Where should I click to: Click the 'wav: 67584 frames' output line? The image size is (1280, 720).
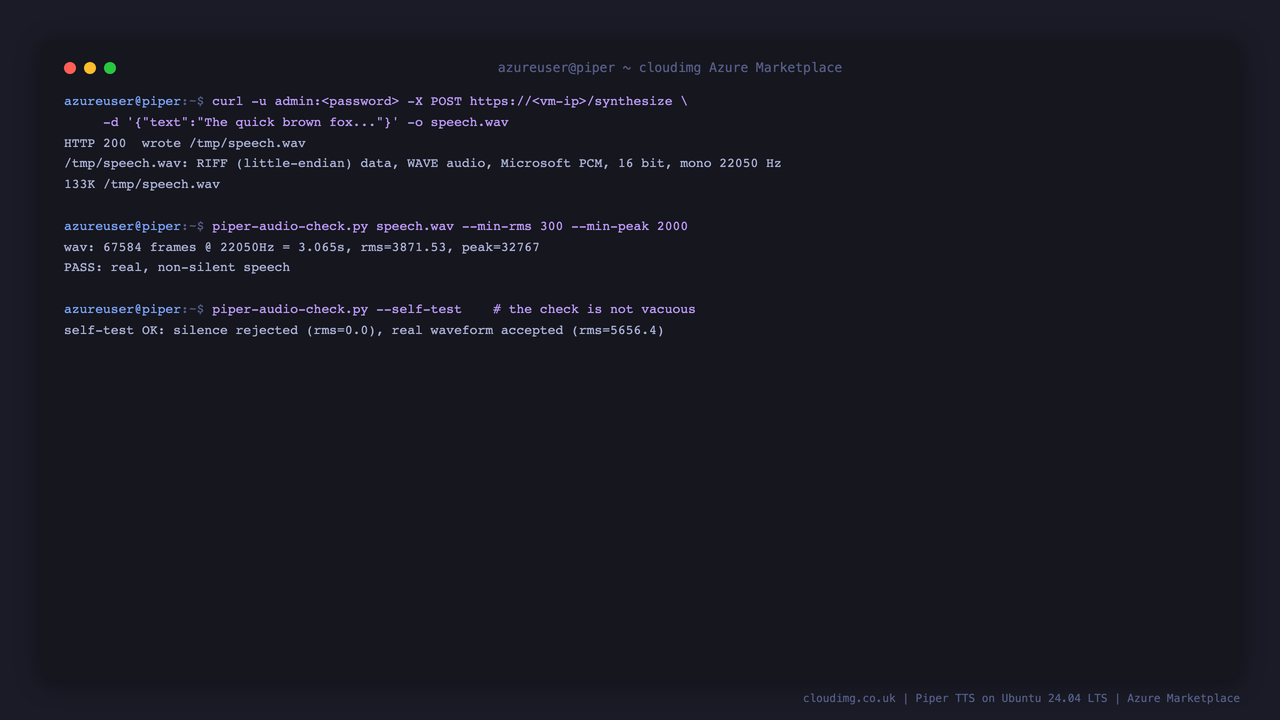click(302, 247)
